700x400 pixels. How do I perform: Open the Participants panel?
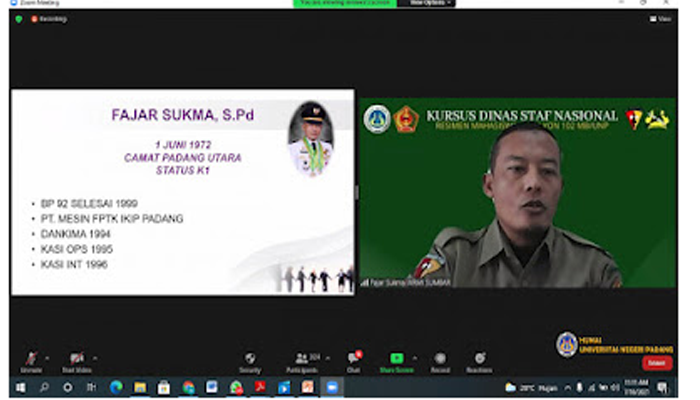point(301,359)
